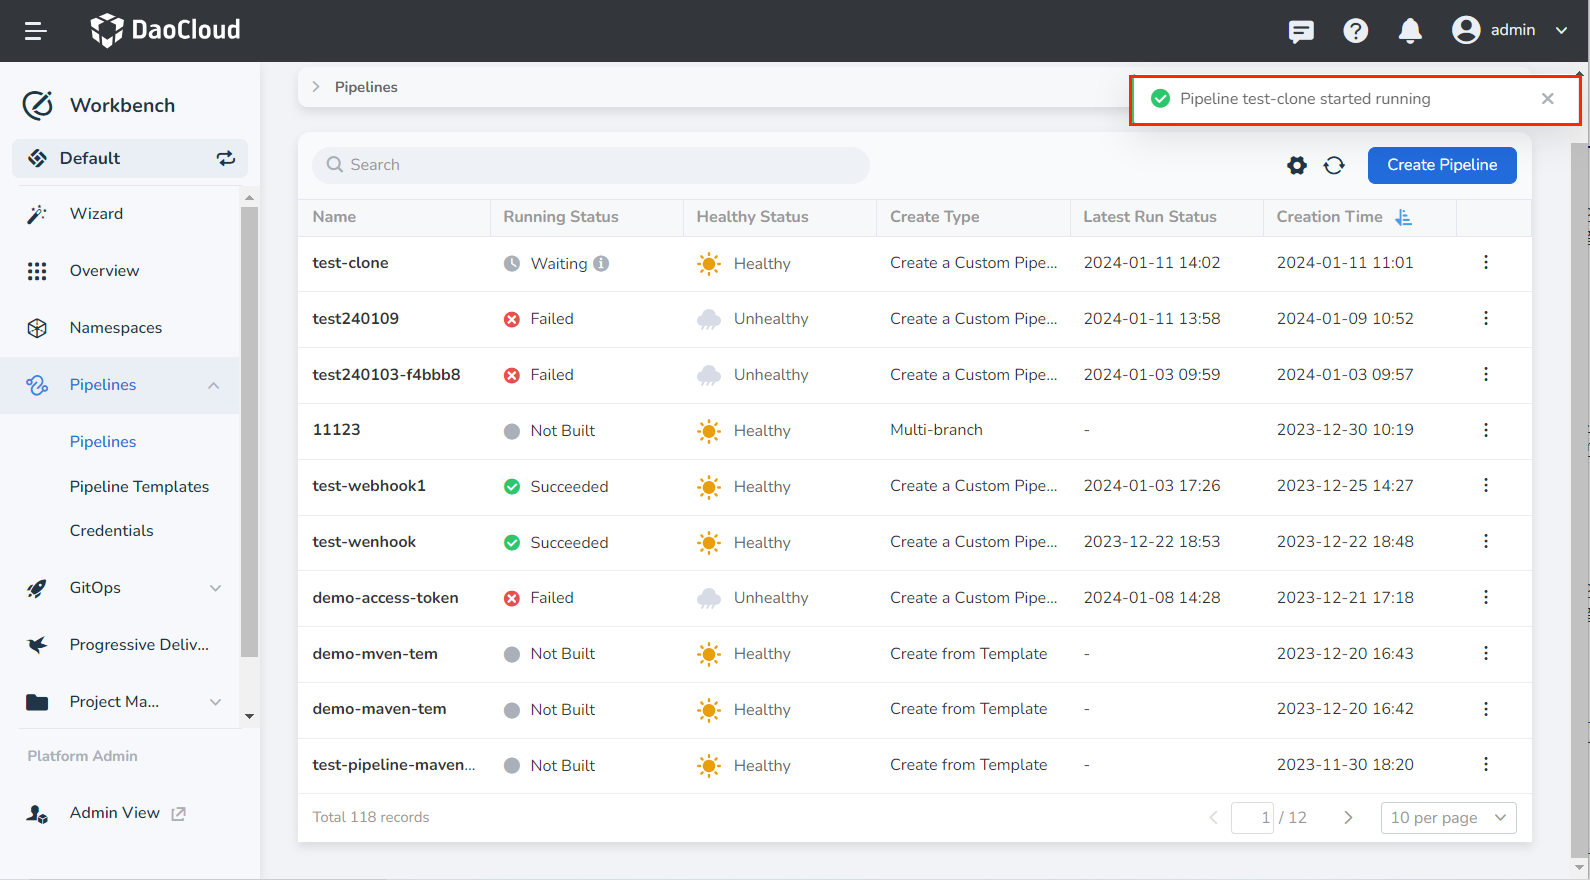Open the hamburger navigation menu
Image resolution: width=1590 pixels, height=880 pixels.
point(36,31)
